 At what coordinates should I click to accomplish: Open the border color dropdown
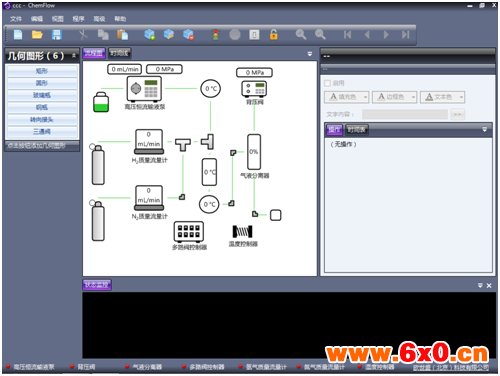[395, 97]
